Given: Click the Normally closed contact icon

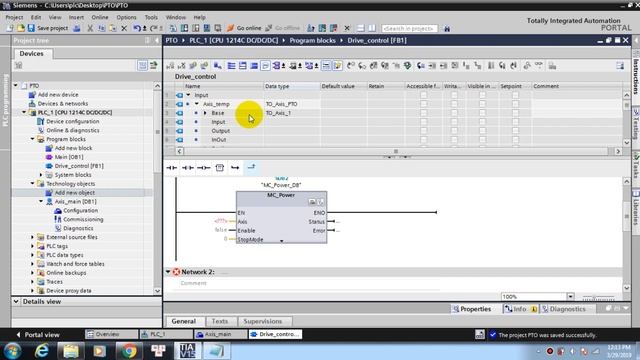Looking at the screenshot, I should click(188, 167).
